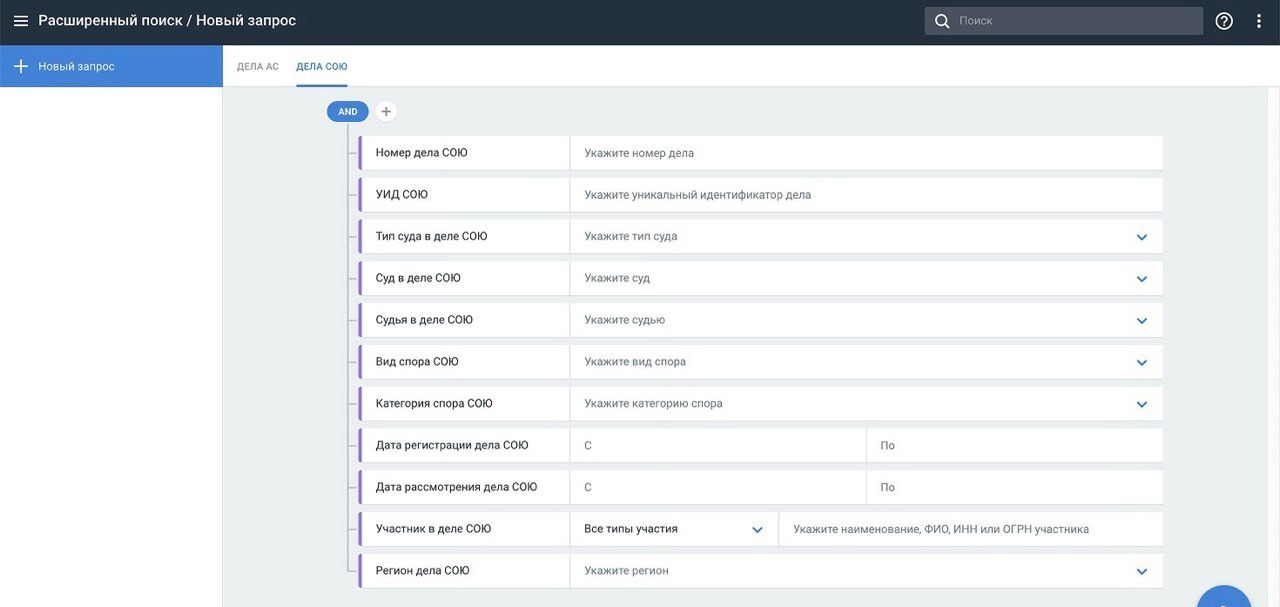Expand the Вид спора СОЮ dropdown
The height and width of the screenshot is (607, 1280).
tap(1142, 363)
